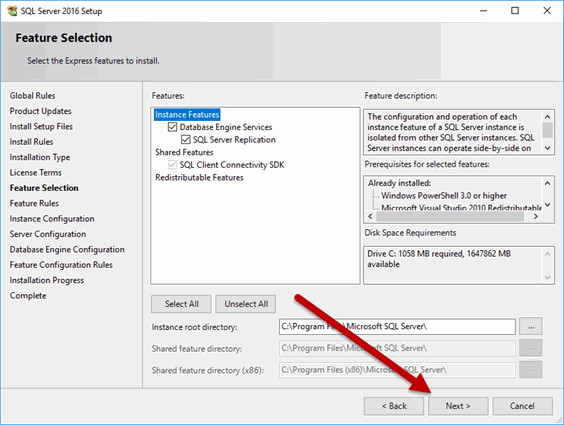Minimize the setup window
564x425 pixels.
click(483, 11)
